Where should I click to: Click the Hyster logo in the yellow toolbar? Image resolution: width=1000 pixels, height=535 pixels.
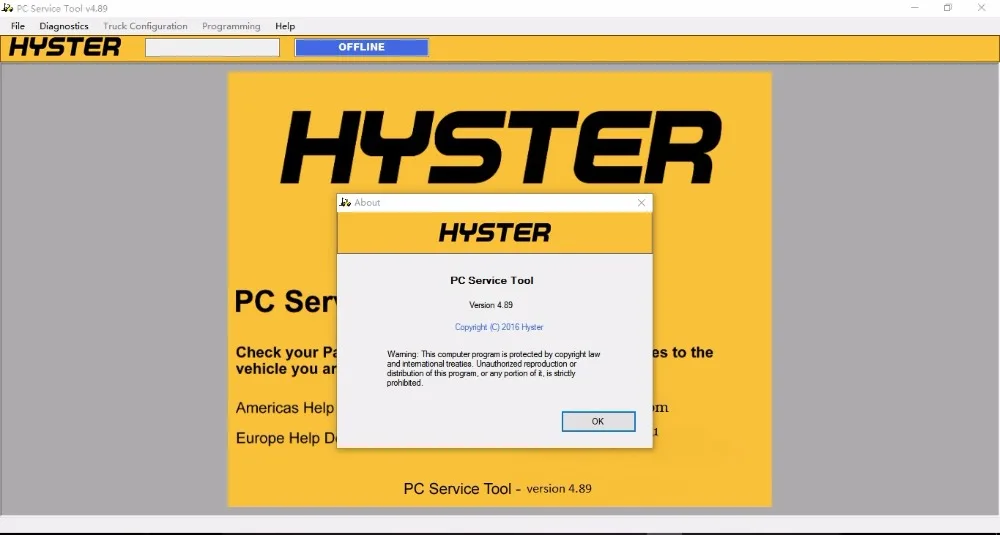(64, 47)
